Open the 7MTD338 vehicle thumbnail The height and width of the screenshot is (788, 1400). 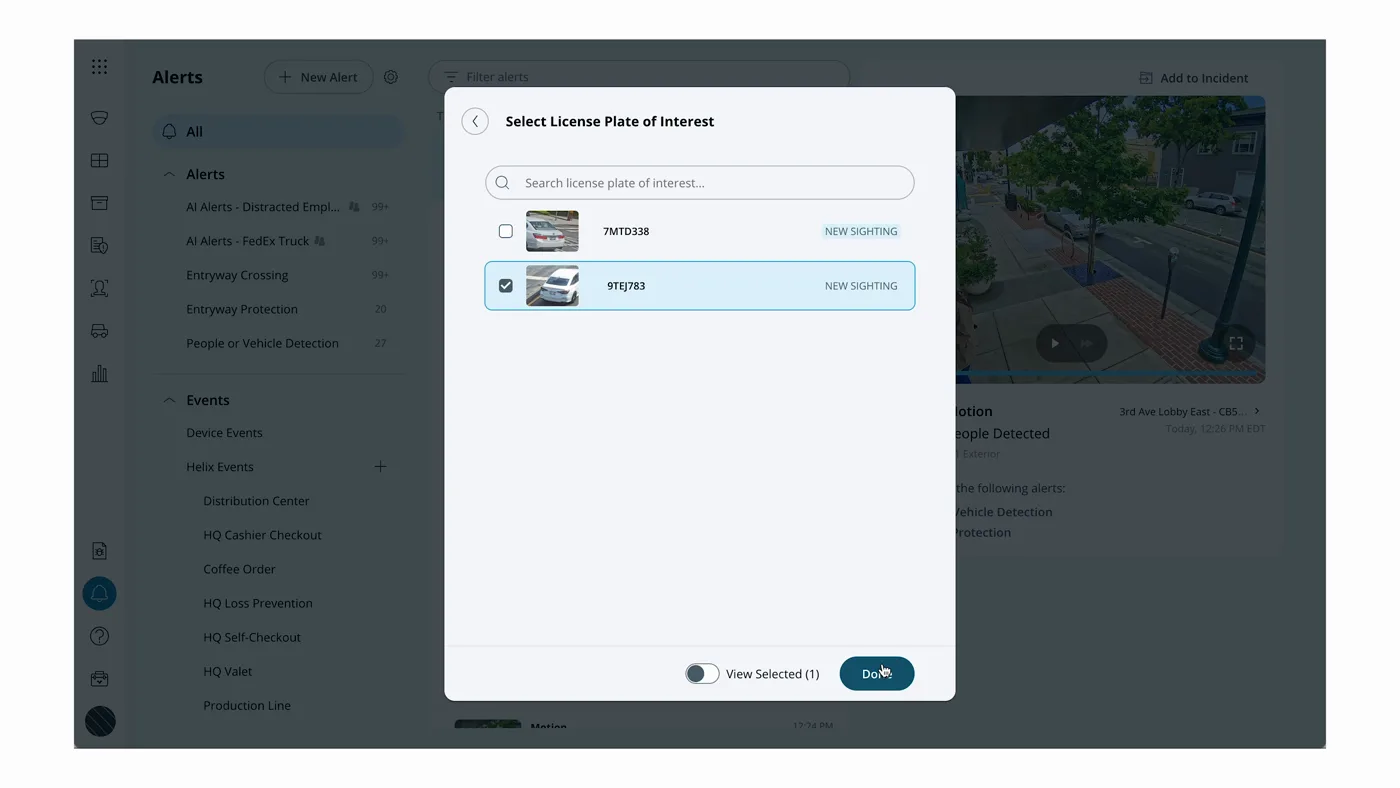[x=552, y=231]
